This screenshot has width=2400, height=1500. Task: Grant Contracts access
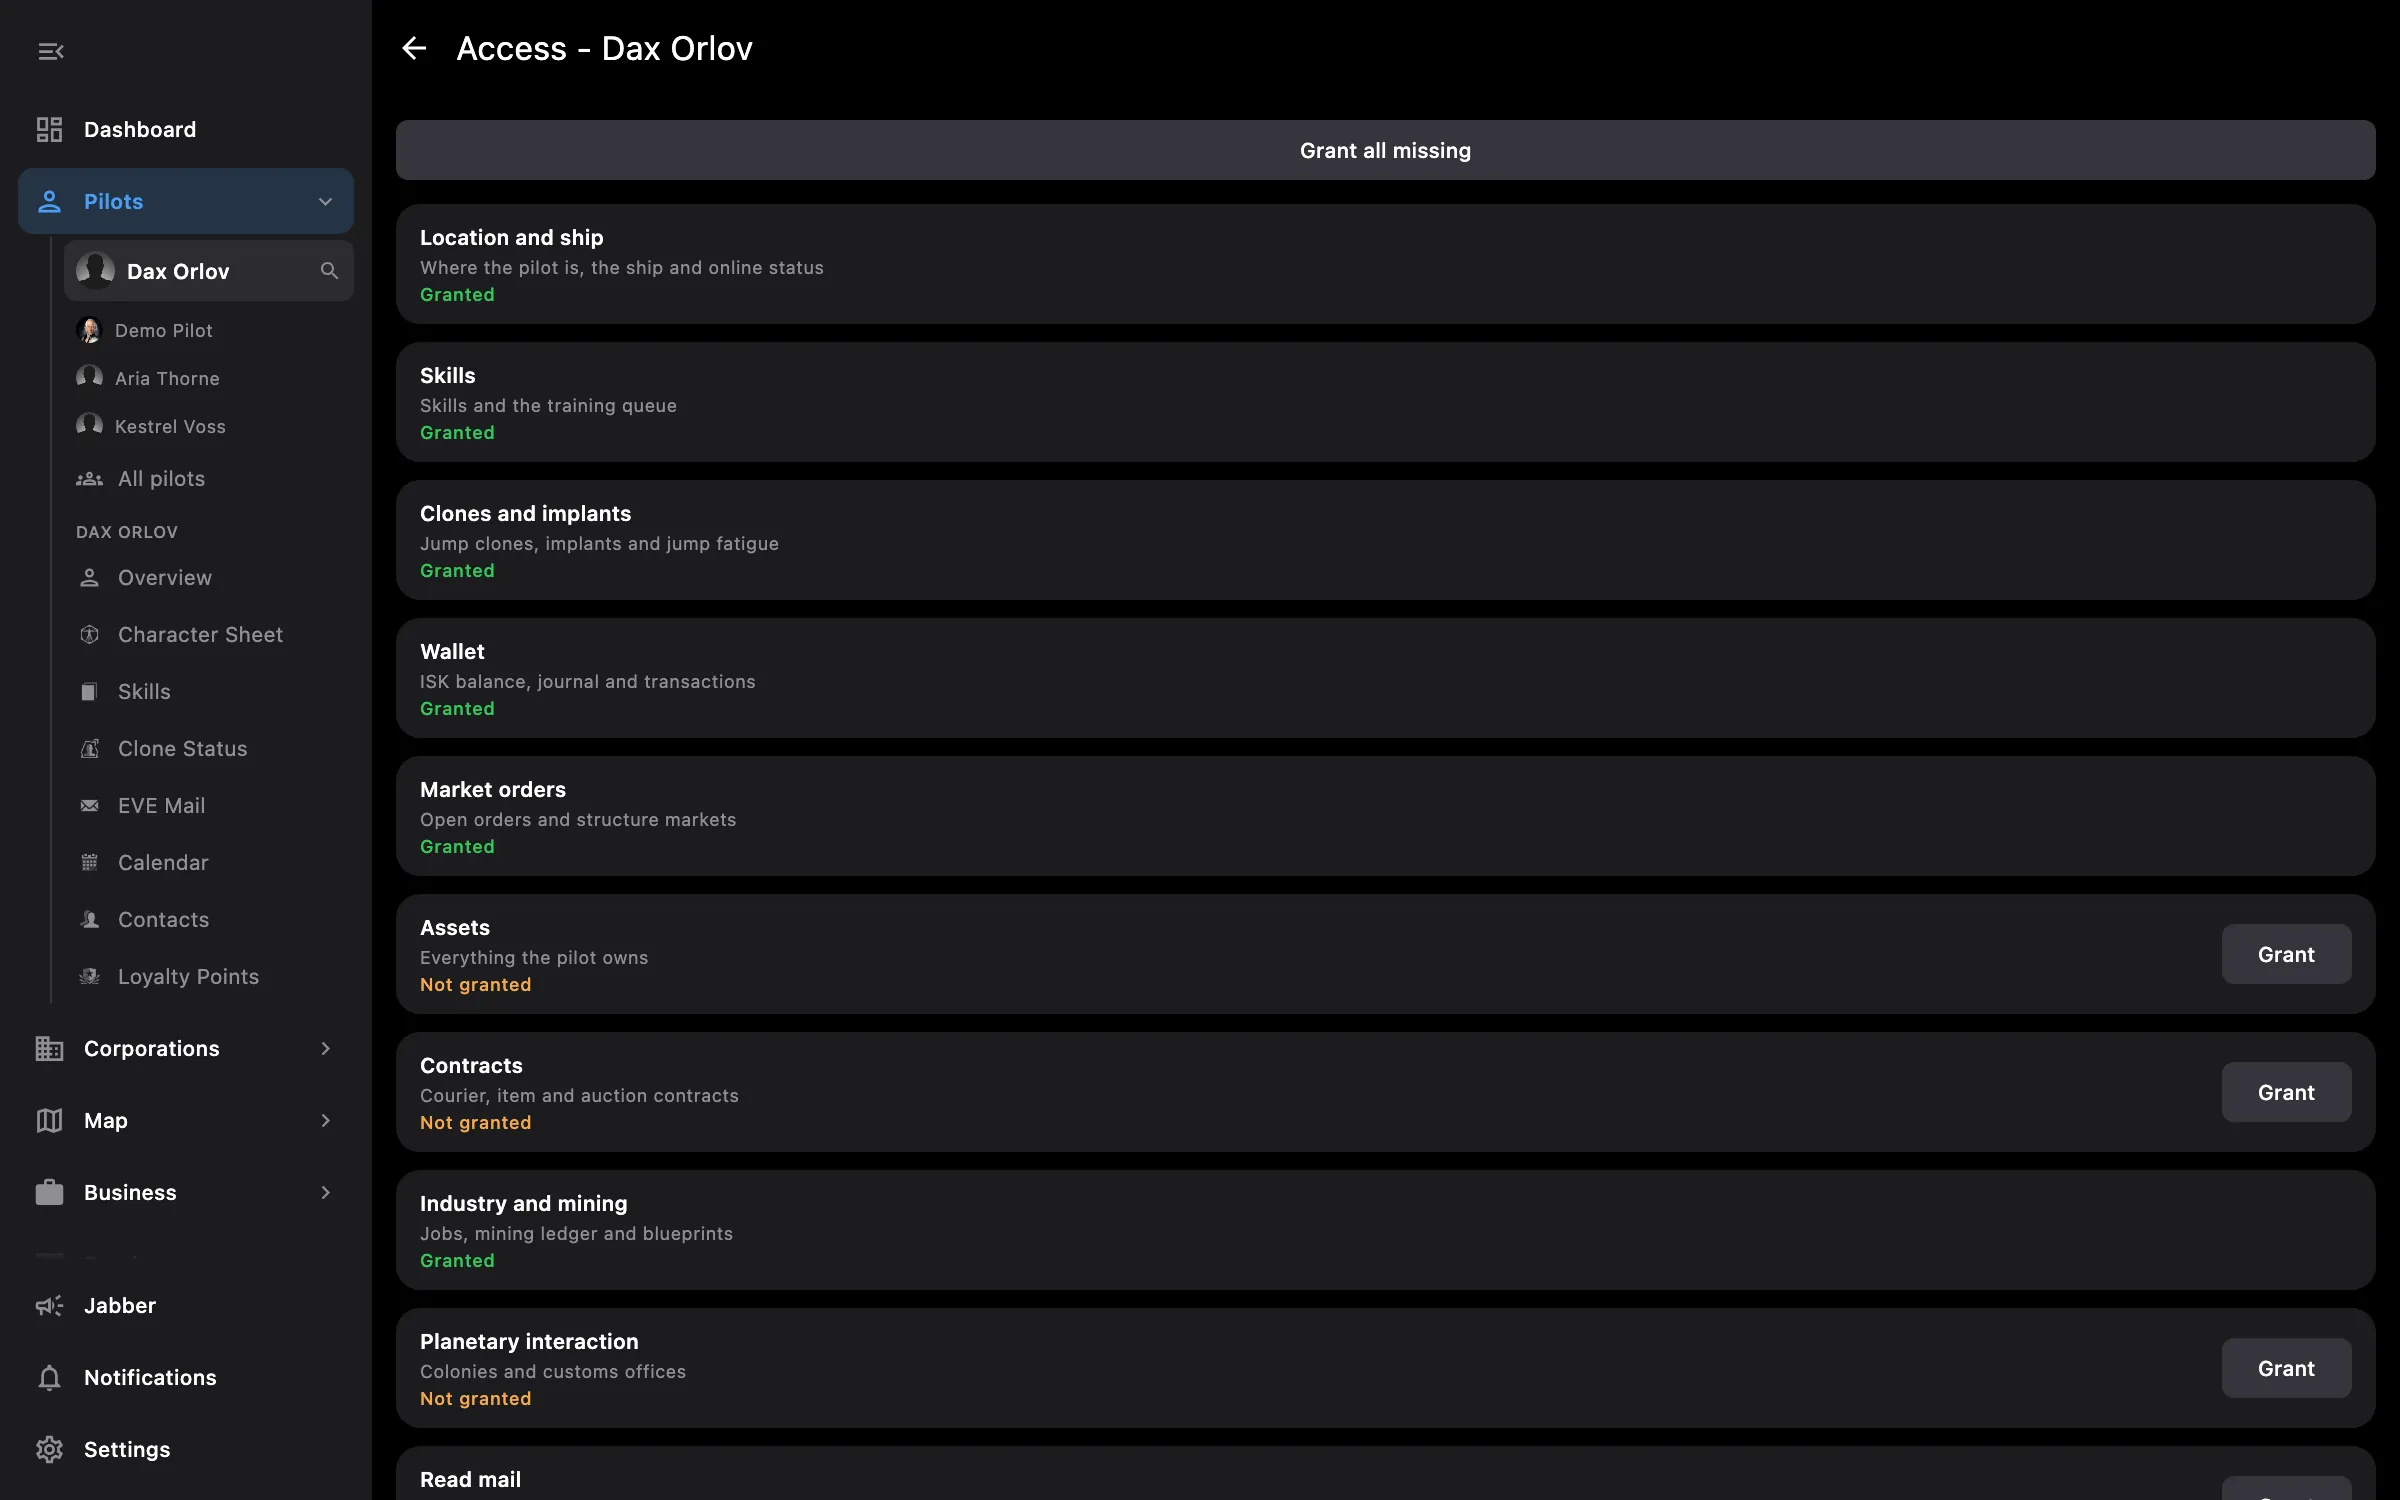click(x=2286, y=1092)
